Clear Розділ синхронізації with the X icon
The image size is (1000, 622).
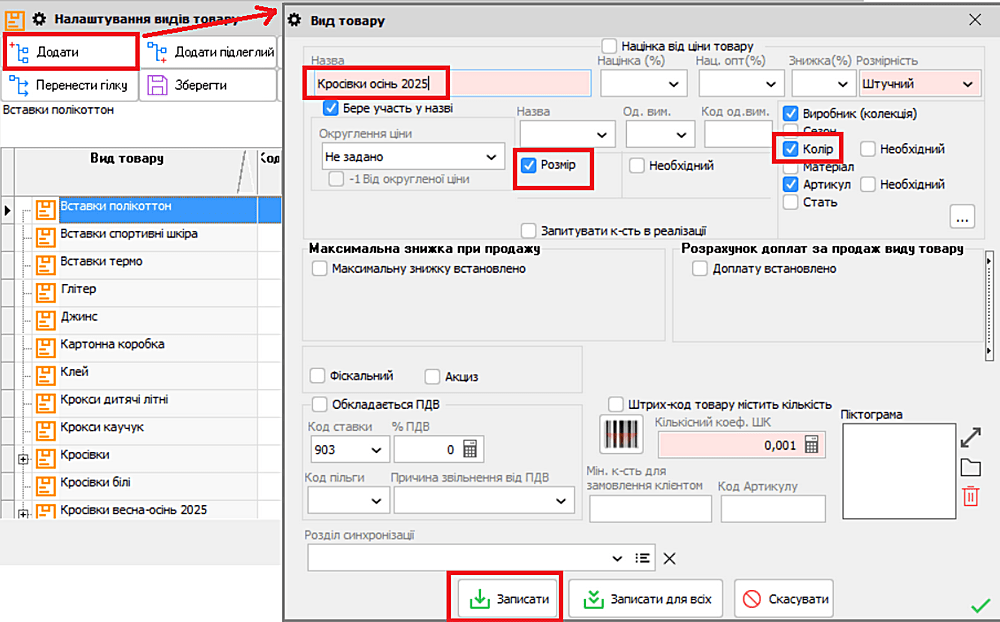670,558
